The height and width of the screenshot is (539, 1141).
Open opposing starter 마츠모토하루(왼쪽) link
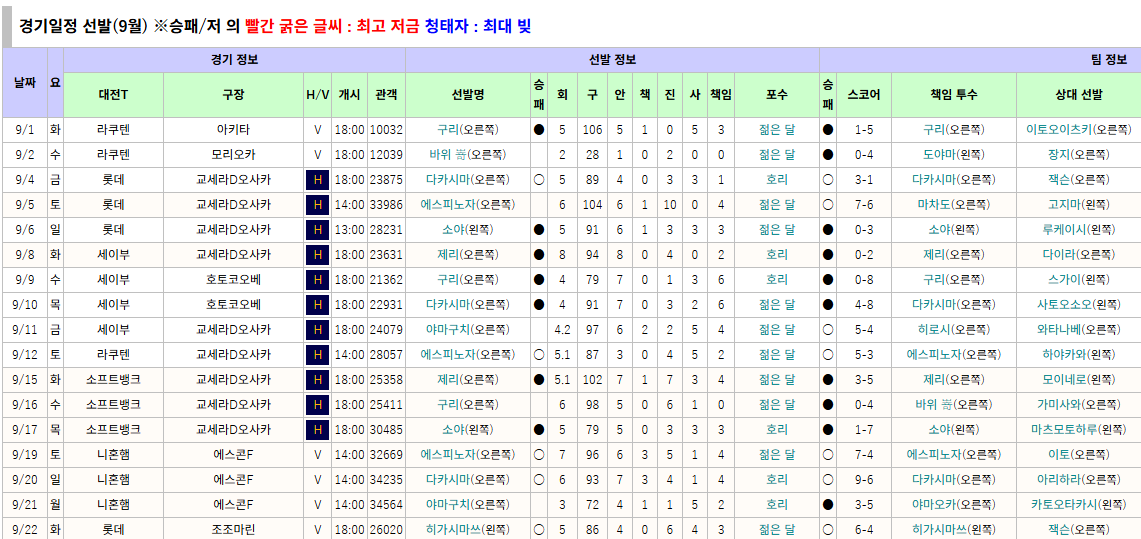pyautogui.click(x=1078, y=430)
